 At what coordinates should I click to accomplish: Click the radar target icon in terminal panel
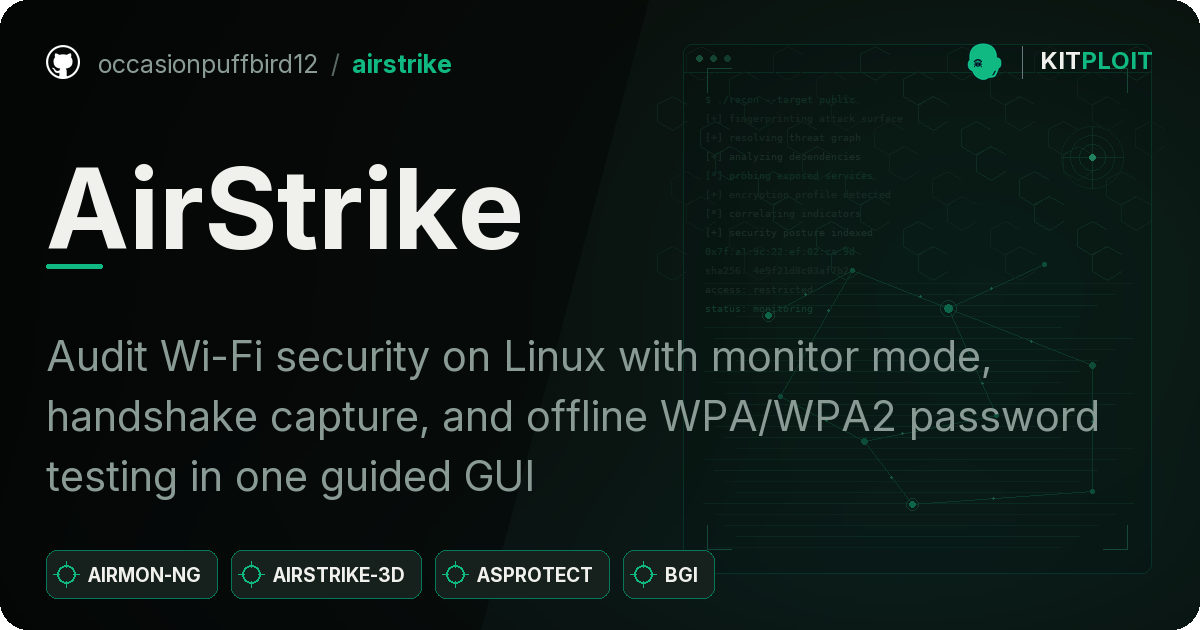click(x=1092, y=157)
